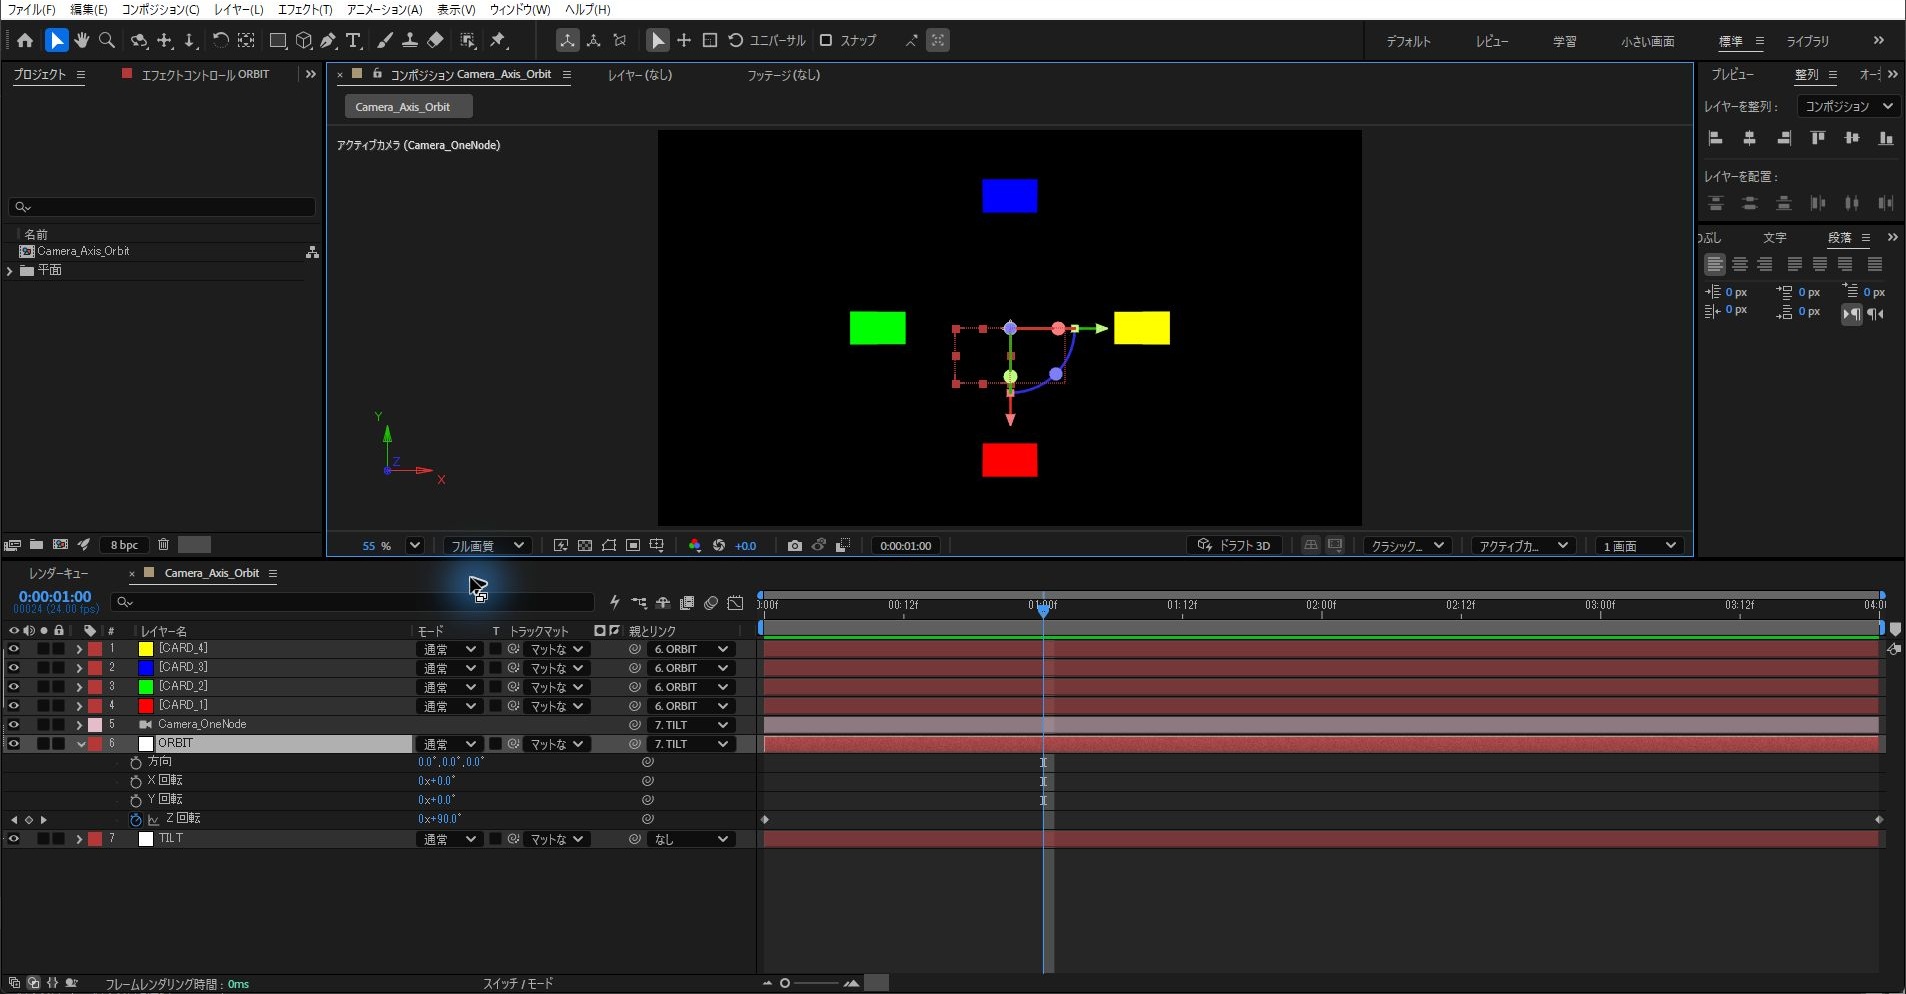
Task: Select the 学習 workspace
Action: 1564,41
